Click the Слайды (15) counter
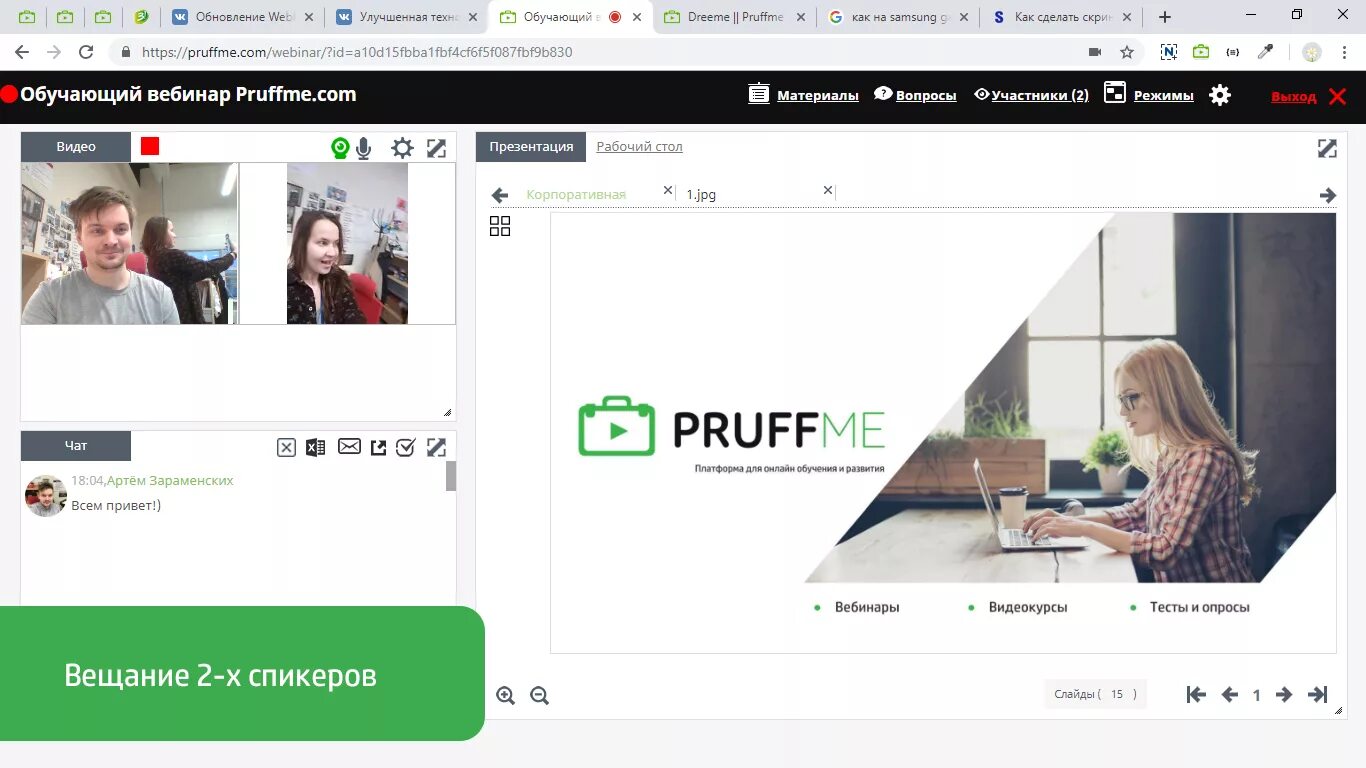This screenshot has height=768, width=1366. point(1095,694)
